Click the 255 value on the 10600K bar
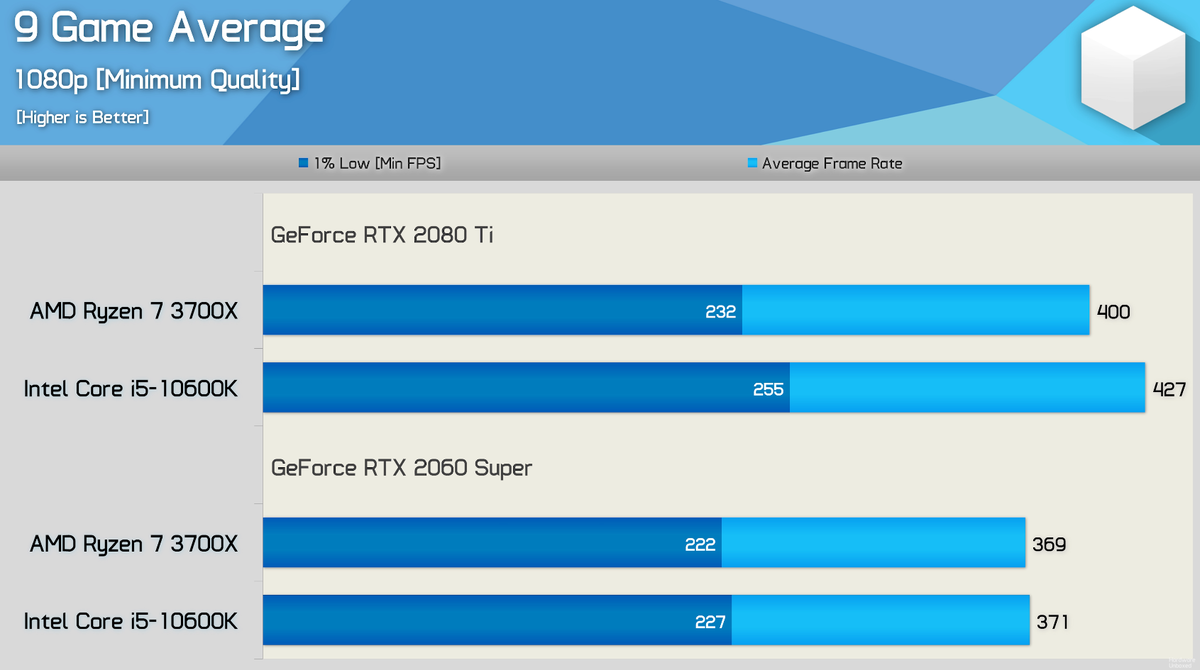The image size is (1200, 670). click(768, 389)
